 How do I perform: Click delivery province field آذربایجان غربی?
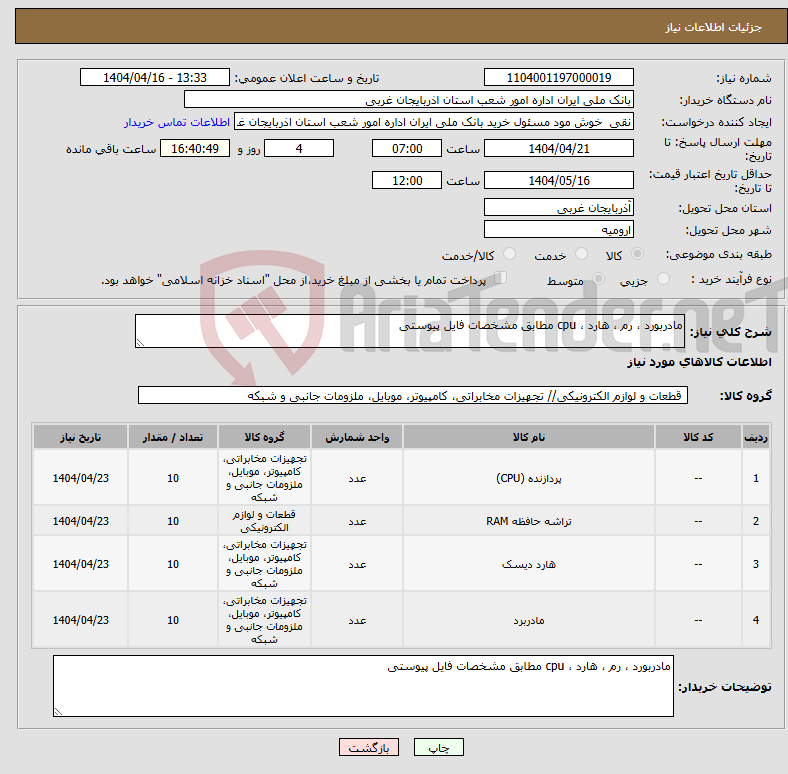pos(559,207)
